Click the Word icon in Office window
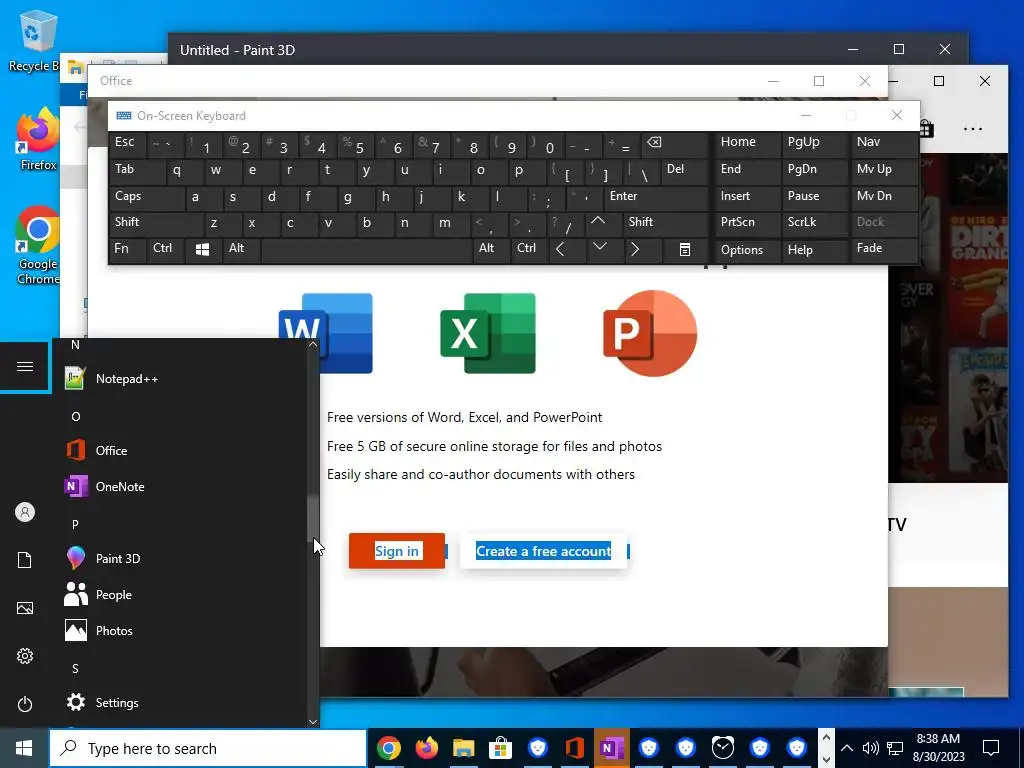 326,333
